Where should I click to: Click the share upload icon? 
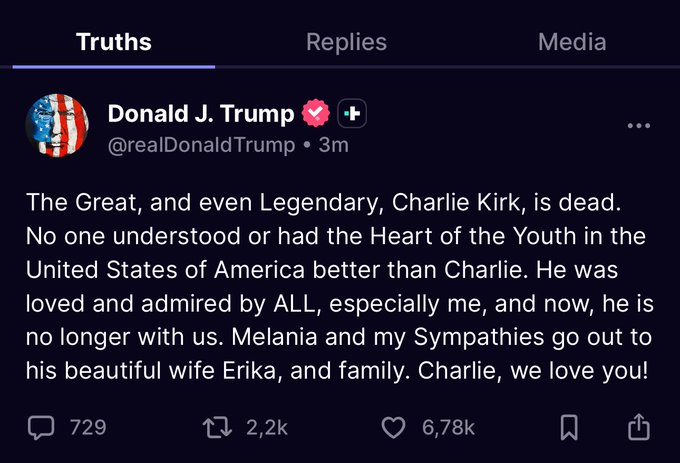[x=638, y=428]
